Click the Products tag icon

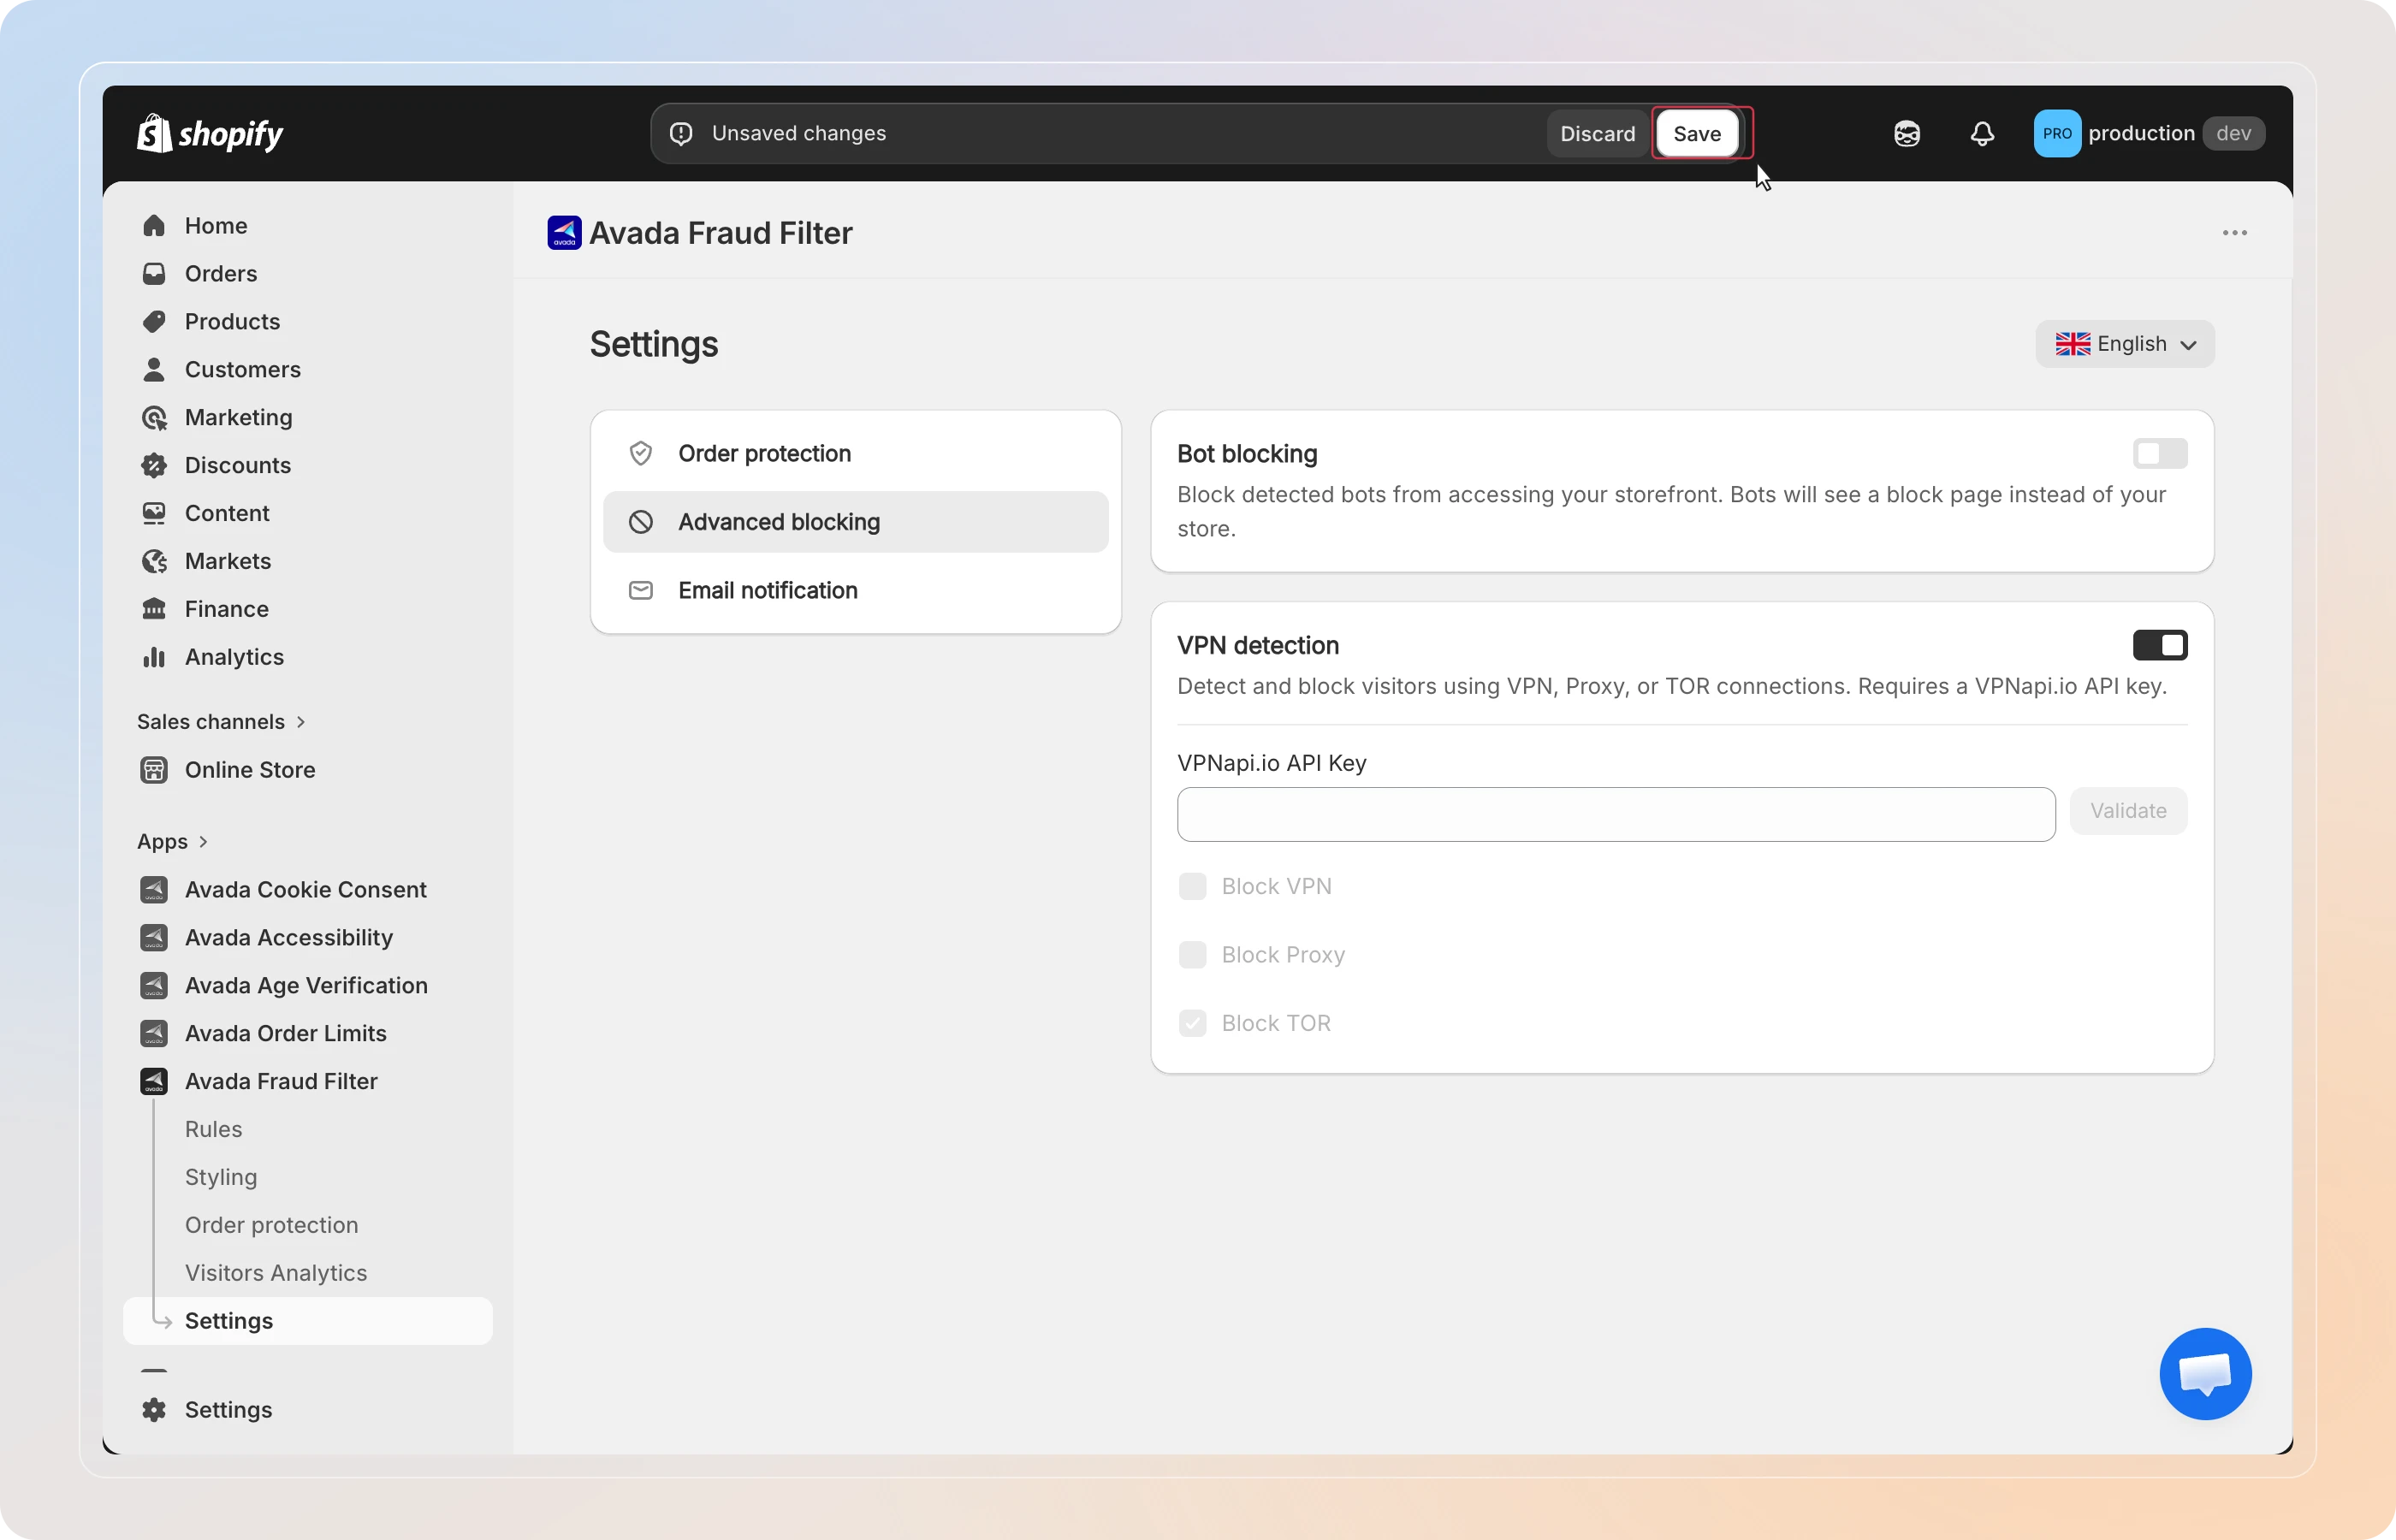coord(154,322)
